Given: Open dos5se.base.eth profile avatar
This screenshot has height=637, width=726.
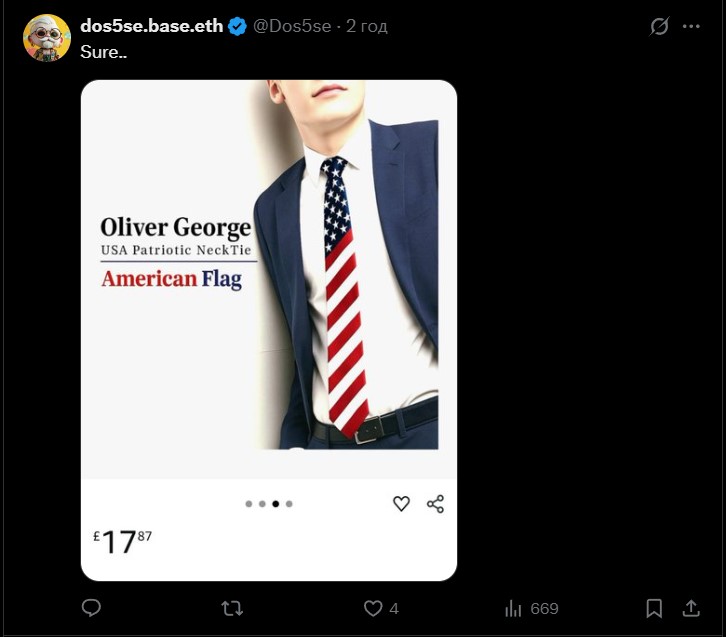Looking at the screenshot, I should point(47,39).
